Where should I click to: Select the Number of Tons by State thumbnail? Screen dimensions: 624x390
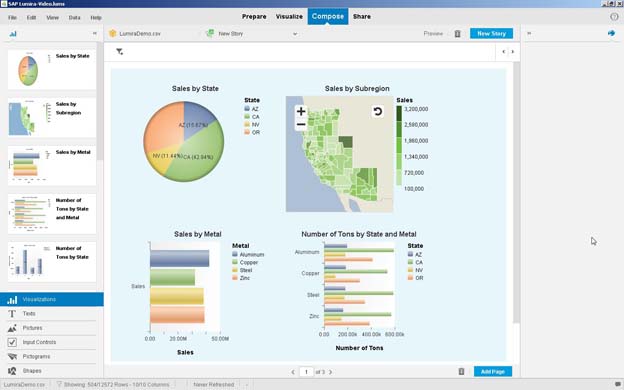click(52, 262)
